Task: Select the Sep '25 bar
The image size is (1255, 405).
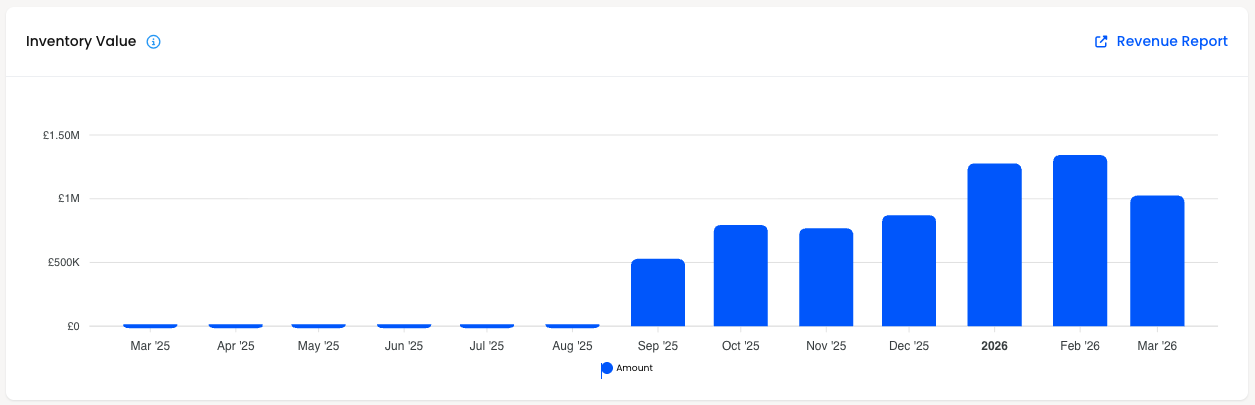Action: 658,293
